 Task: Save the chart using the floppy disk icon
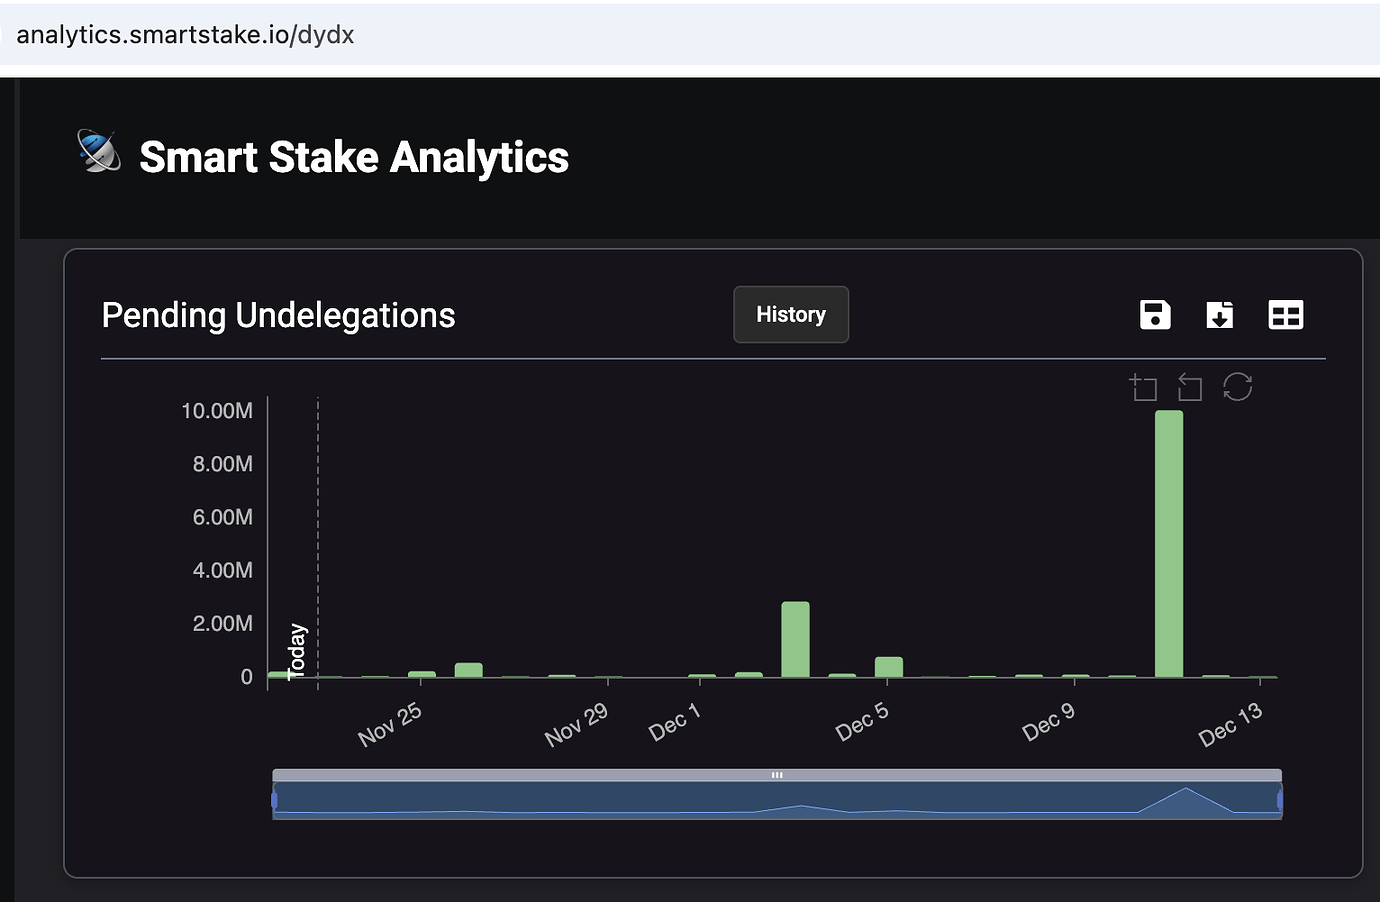click(1155, 315)
